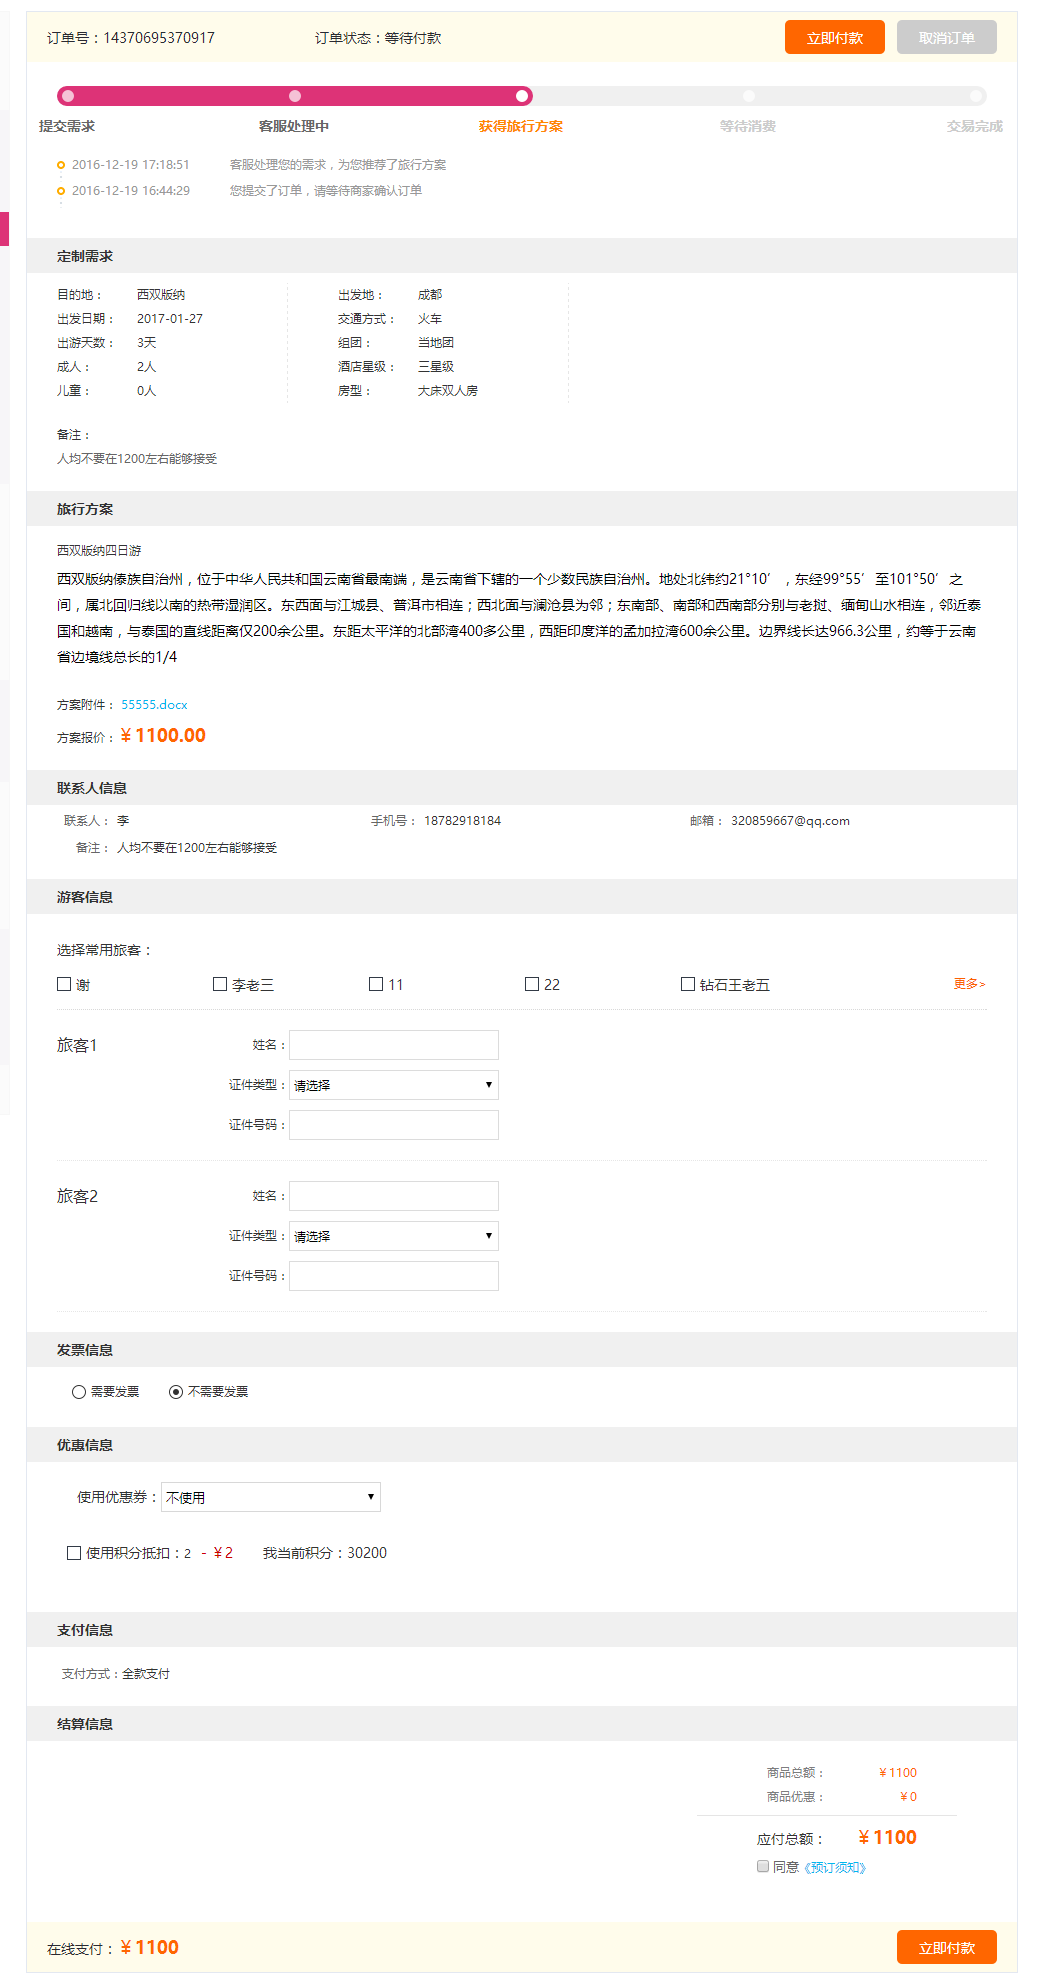Screen dimensions: 1050x1979
Task: Open the 55555.docx attachment link
Action: tap(154, 705)
